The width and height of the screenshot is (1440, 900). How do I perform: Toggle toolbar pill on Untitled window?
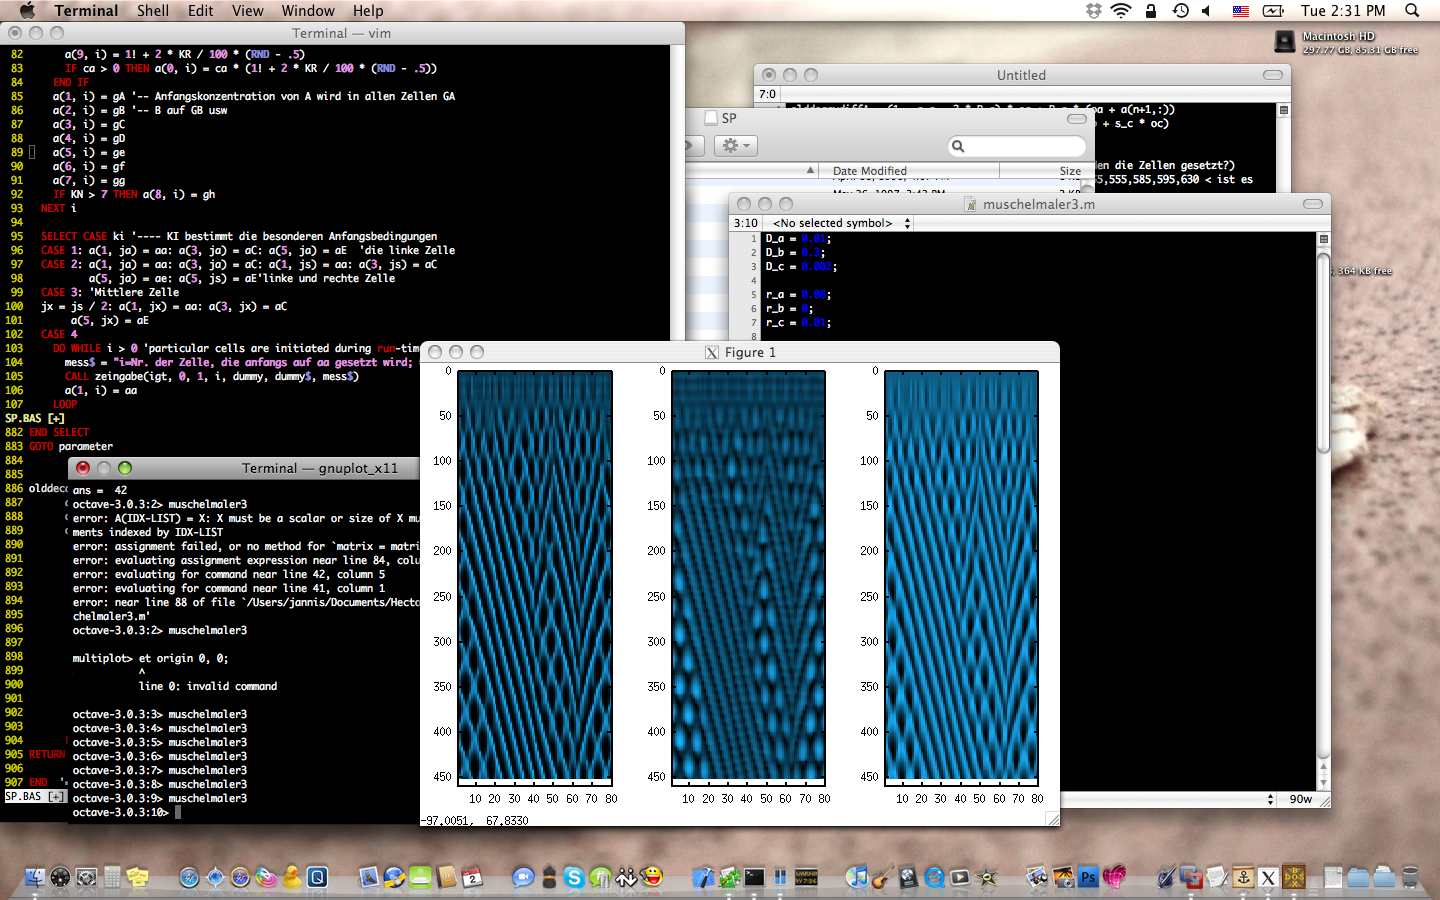point(1272,75)
